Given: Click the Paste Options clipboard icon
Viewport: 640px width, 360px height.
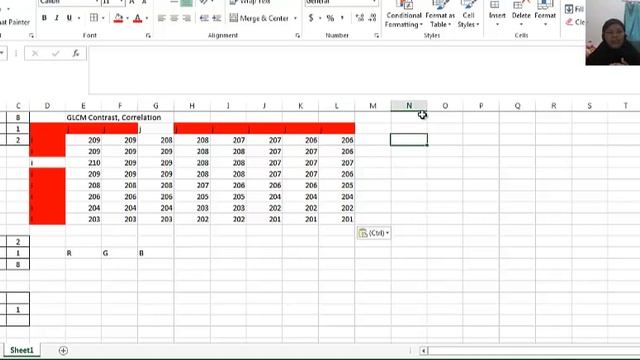Looking at the screenshot, I should pos(363,233).
